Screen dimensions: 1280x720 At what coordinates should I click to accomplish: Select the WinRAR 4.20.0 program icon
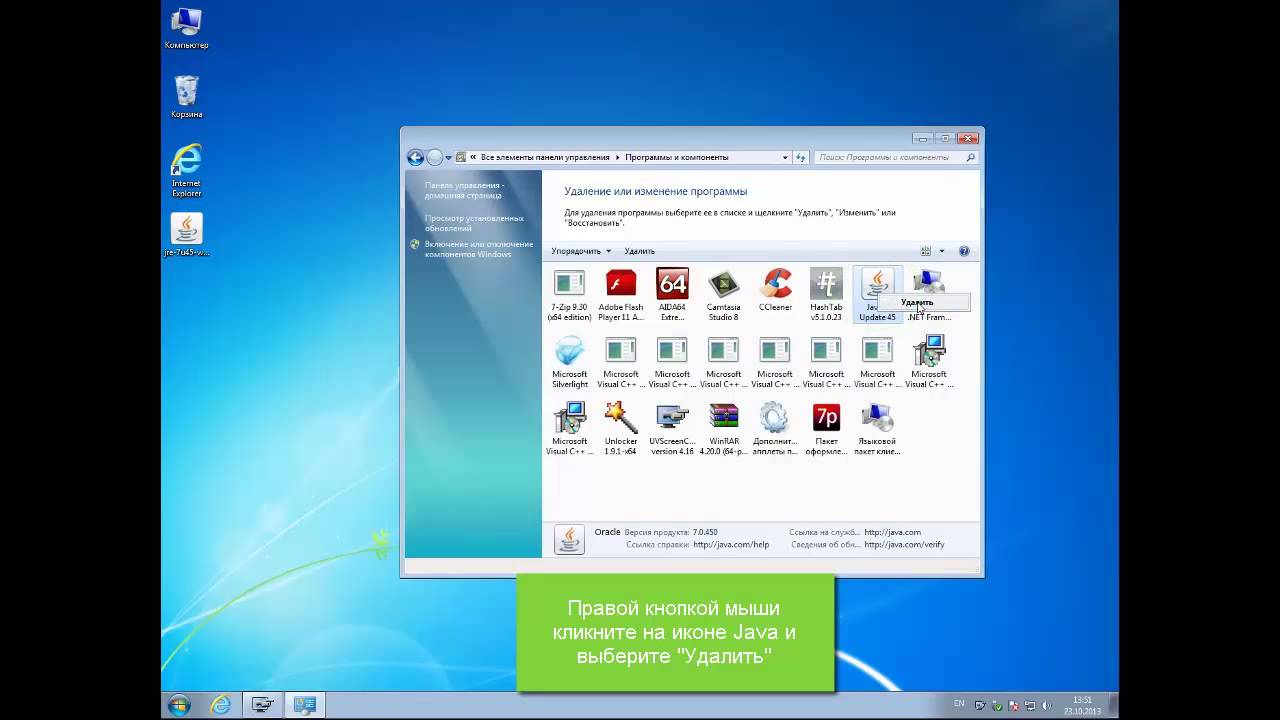(723, 429)
